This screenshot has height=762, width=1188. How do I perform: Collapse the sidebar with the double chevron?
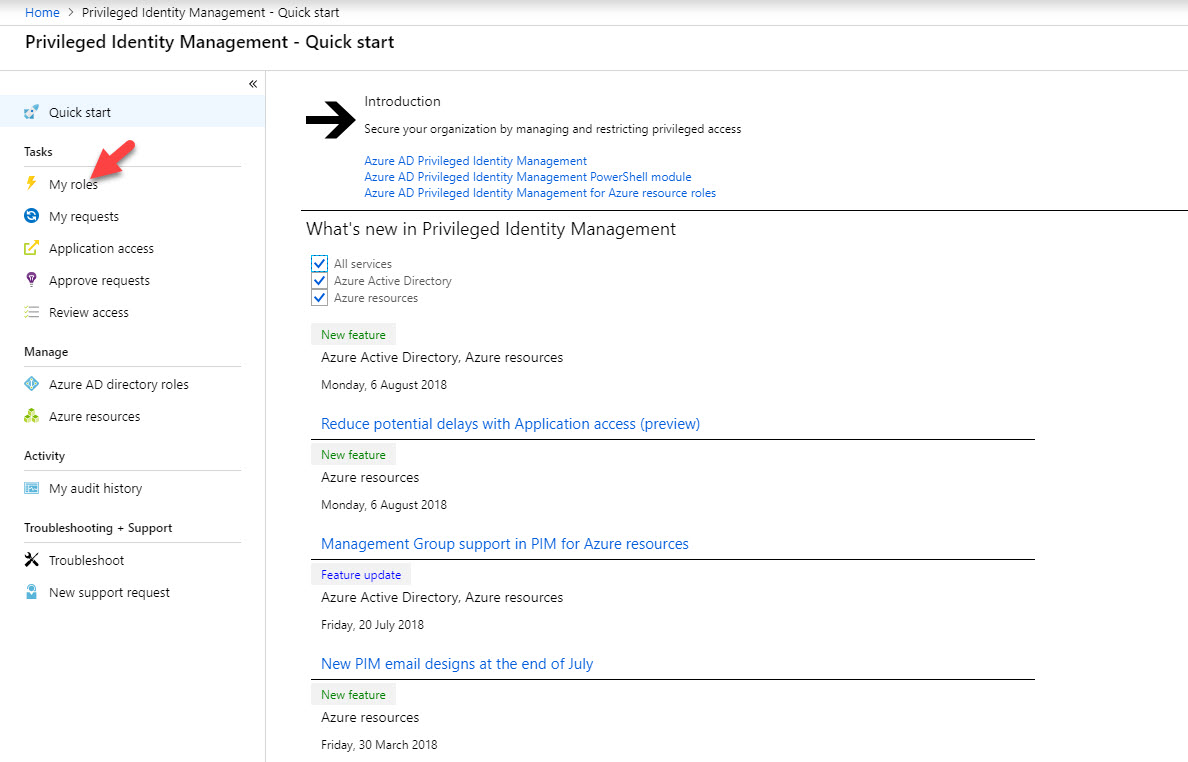(253, 84)
